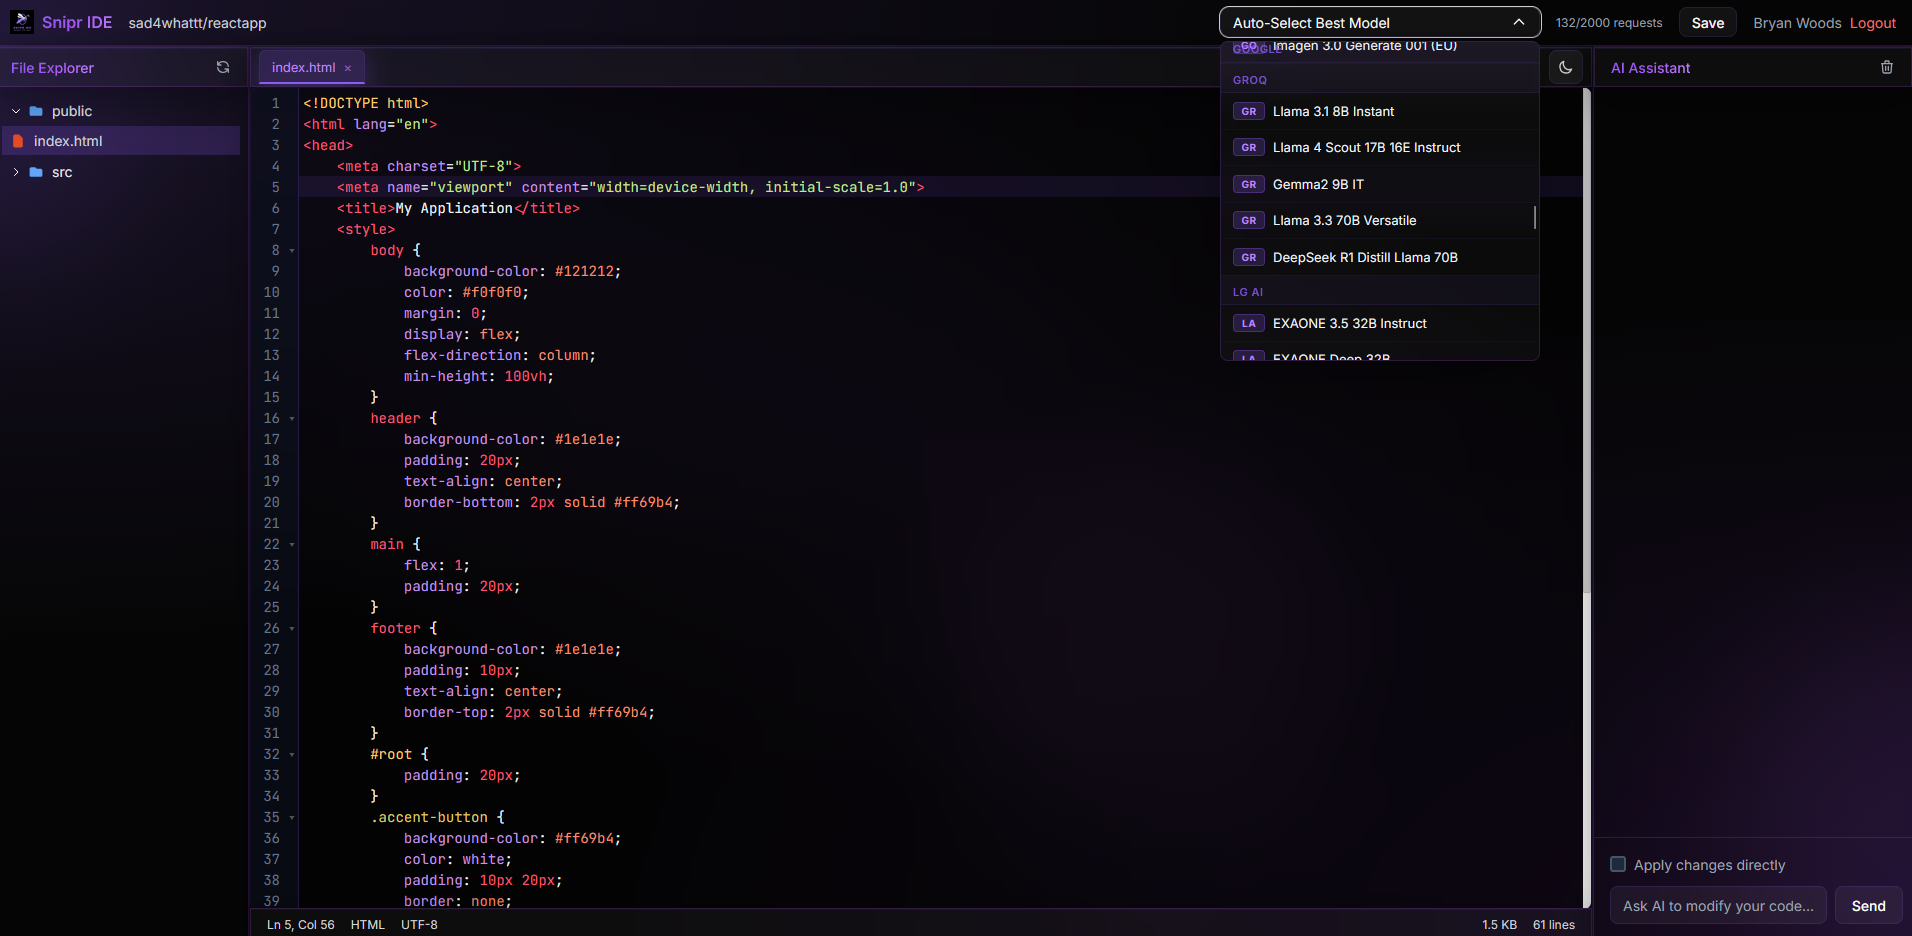Choose Gemma2 9B IT model
The height and width of the screenshot is (936, 1912).
tap(1379, 184)
